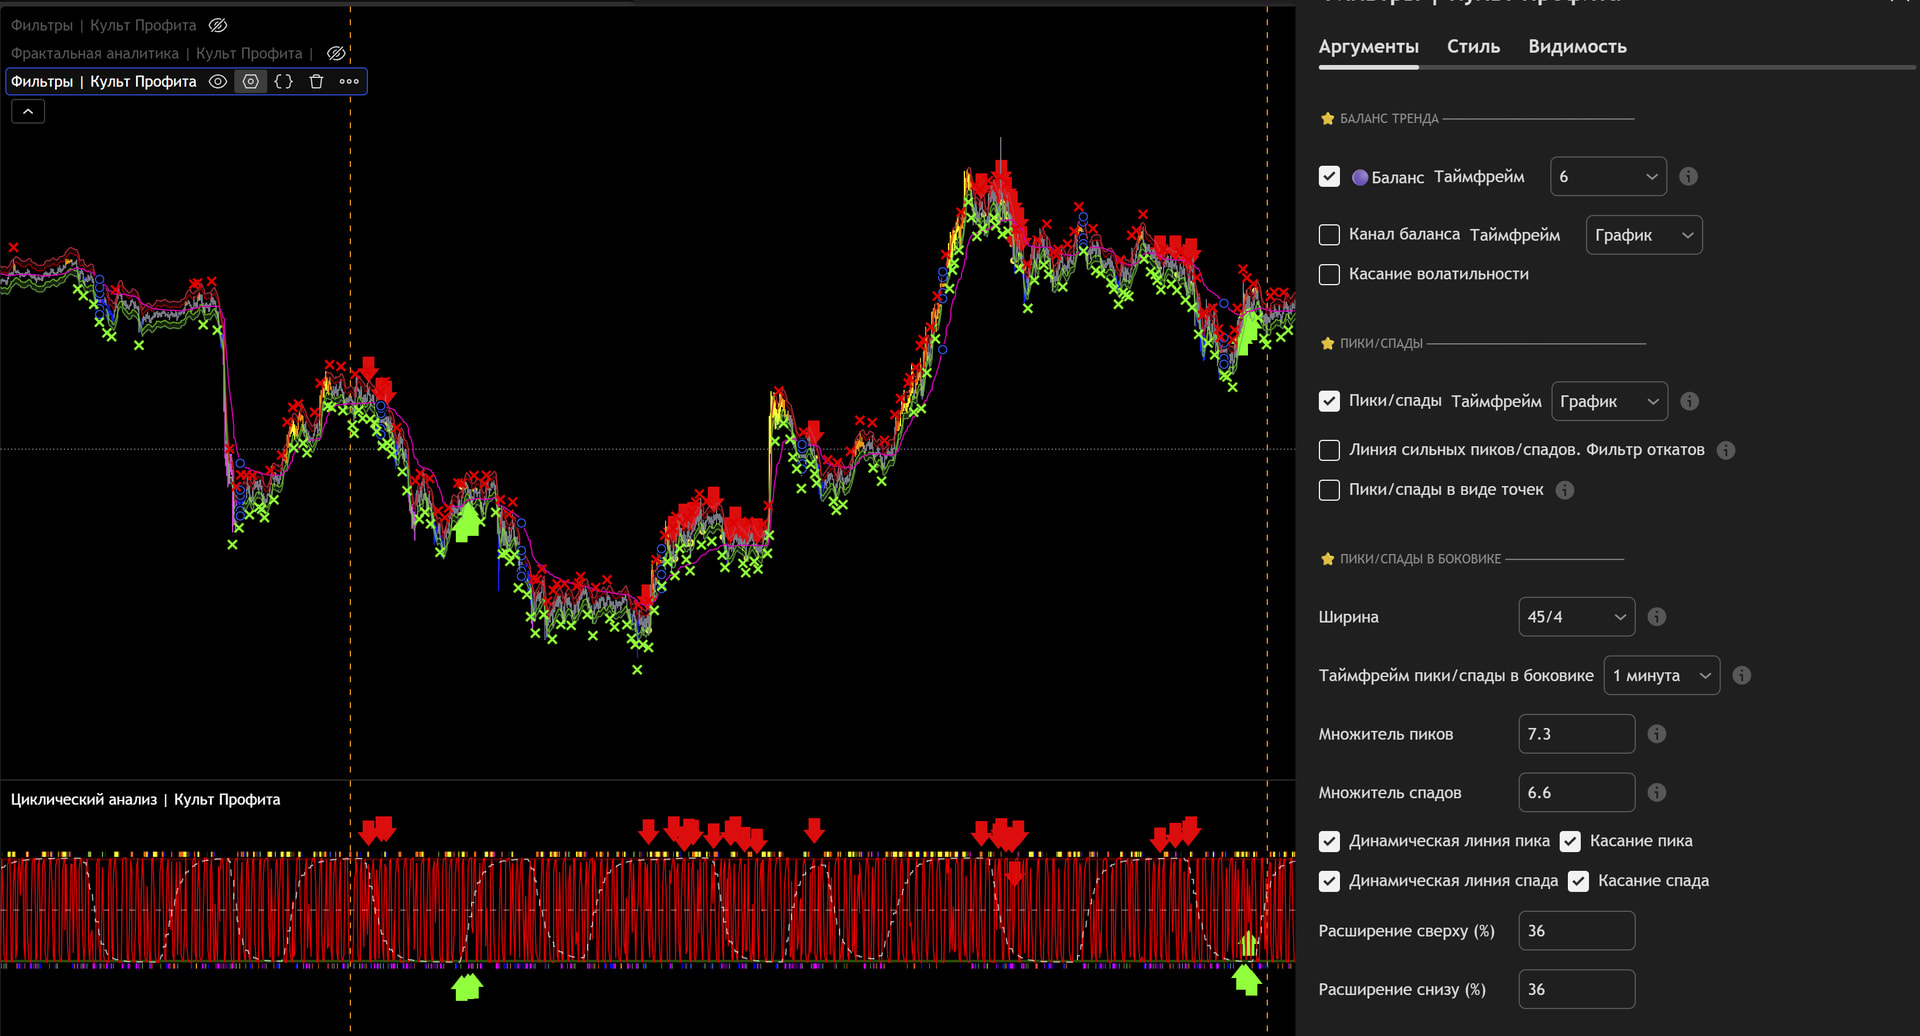Open three-dots more menu of Фильтры indicator
1920x1036 pixels.
(349, 82)
